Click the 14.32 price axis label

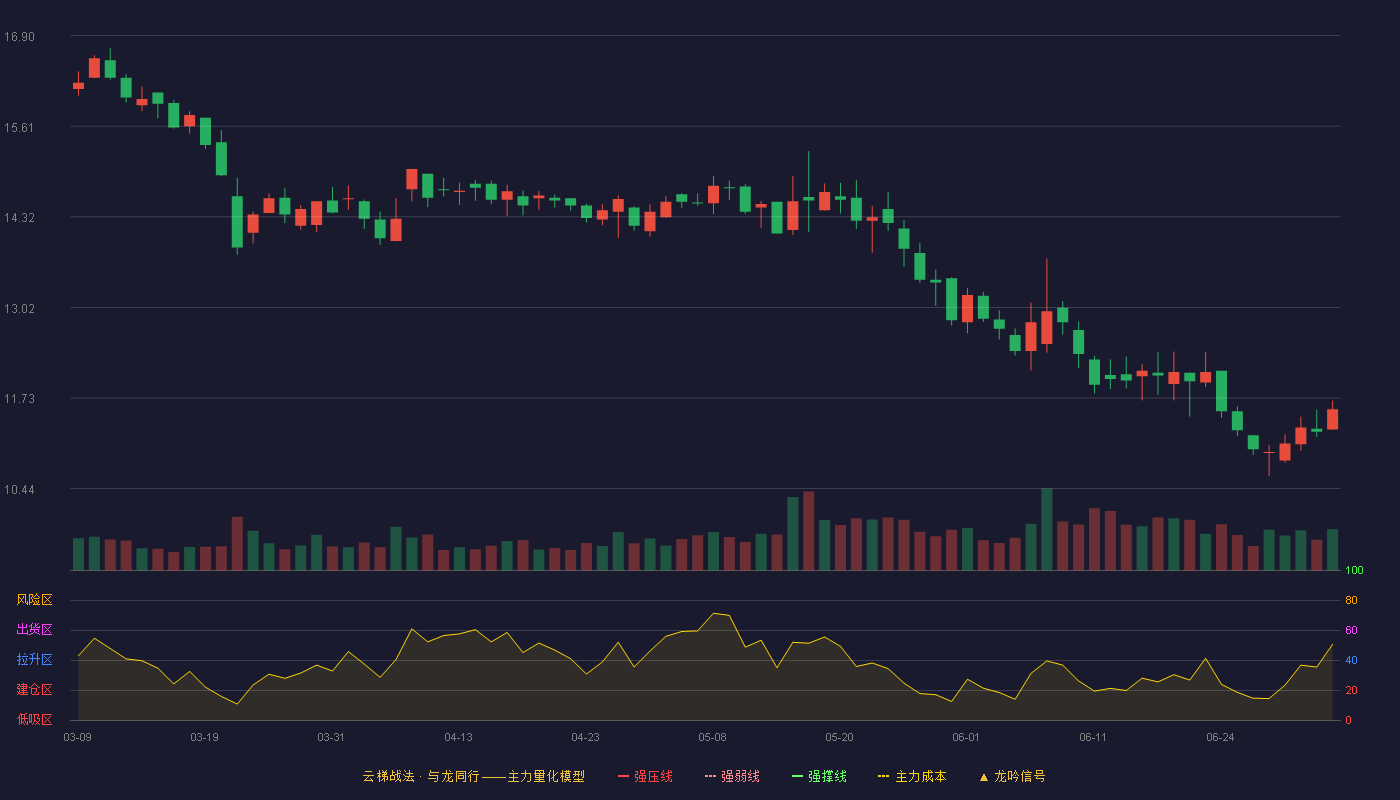pyautogui.click(x=19, y=218)
